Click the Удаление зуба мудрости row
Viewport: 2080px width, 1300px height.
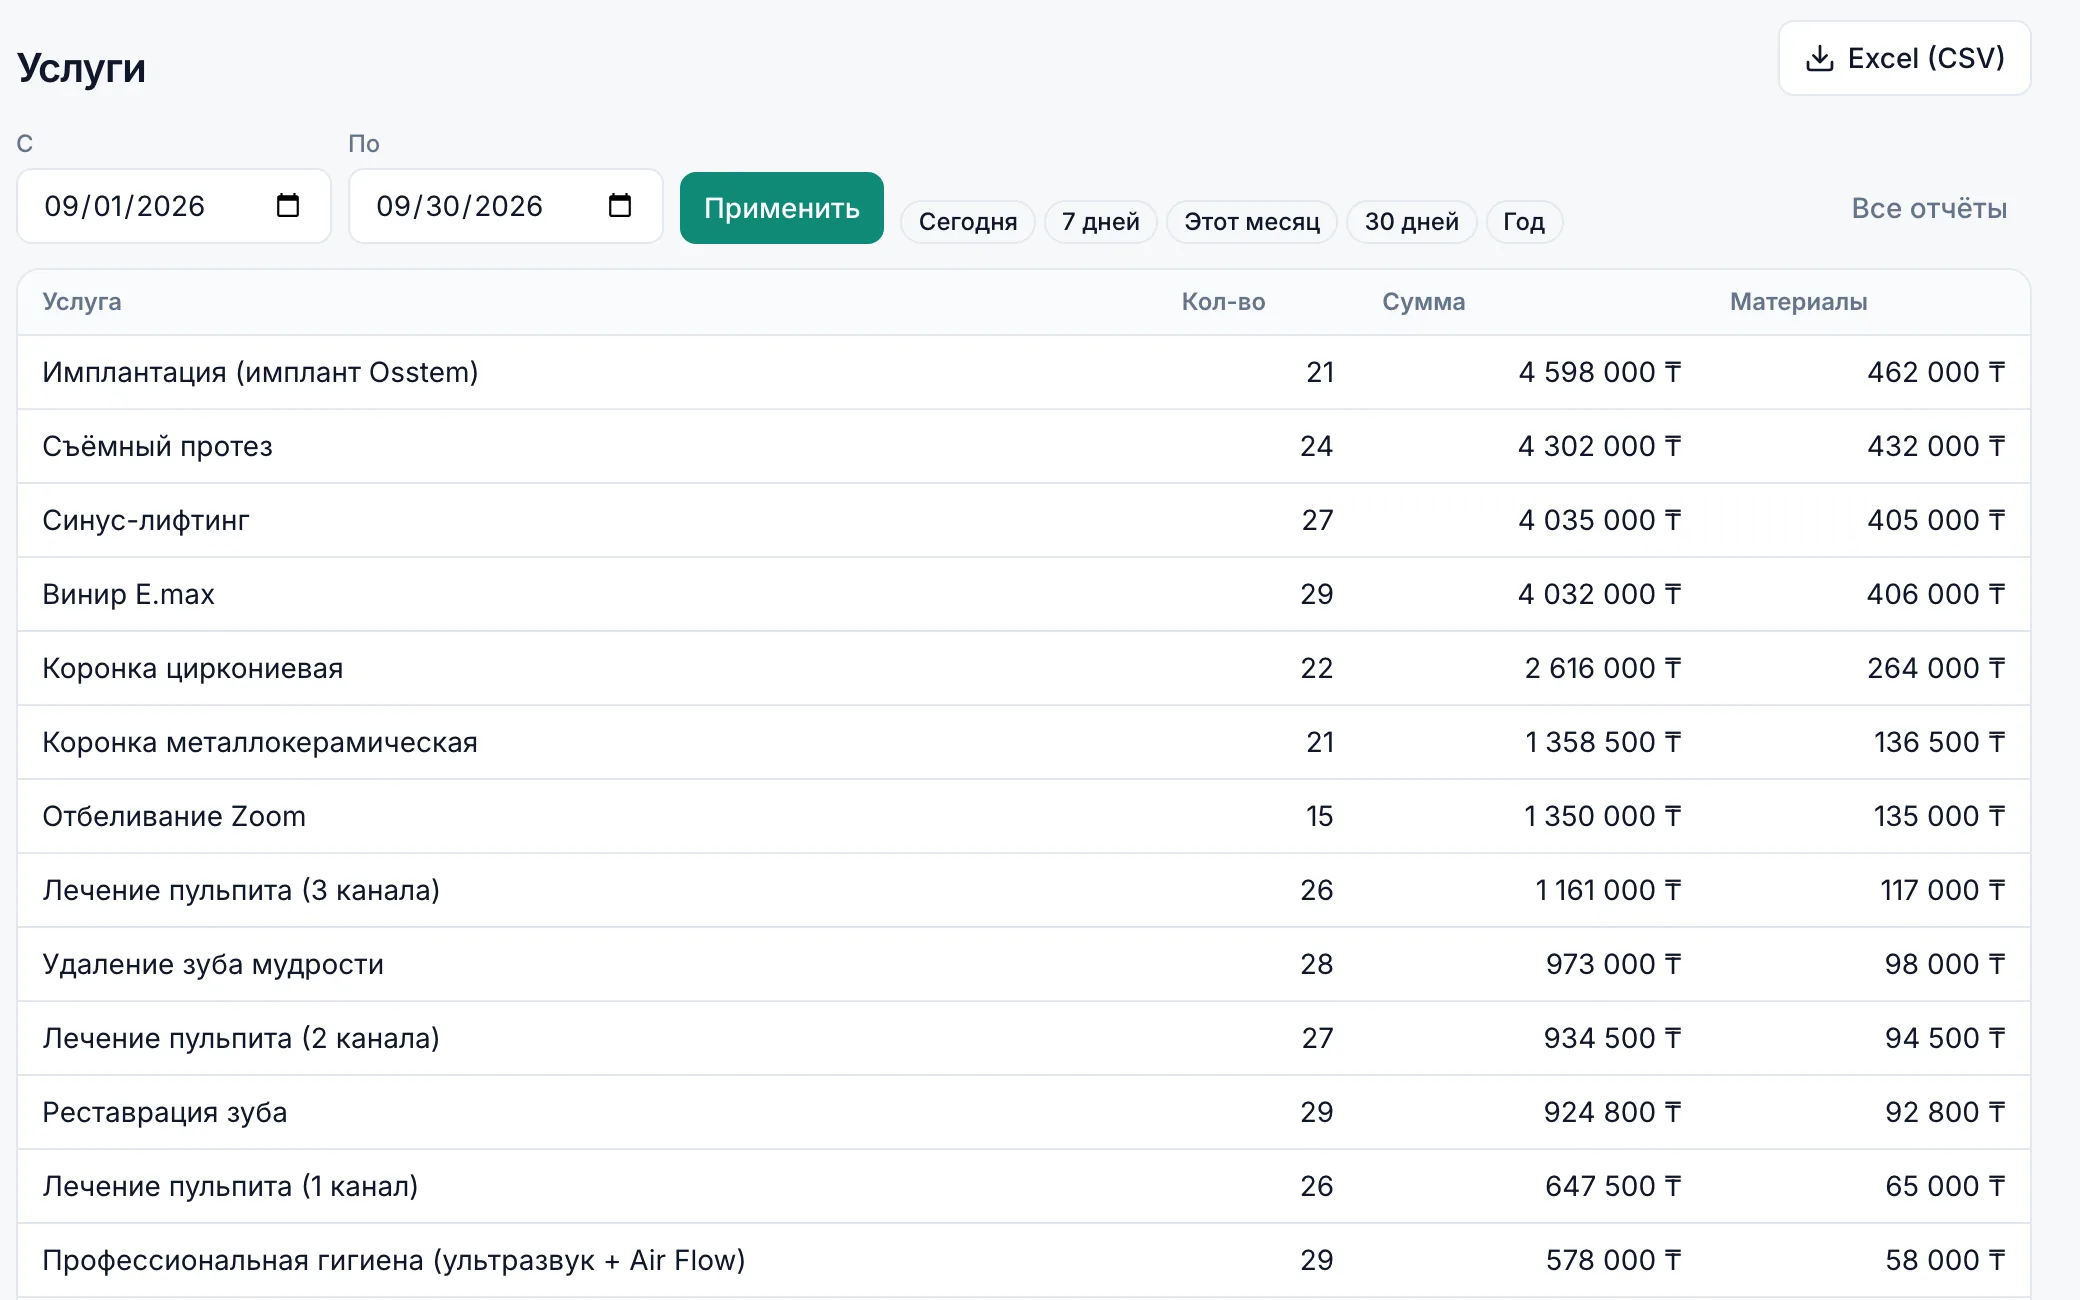[x=1024, y=964]
